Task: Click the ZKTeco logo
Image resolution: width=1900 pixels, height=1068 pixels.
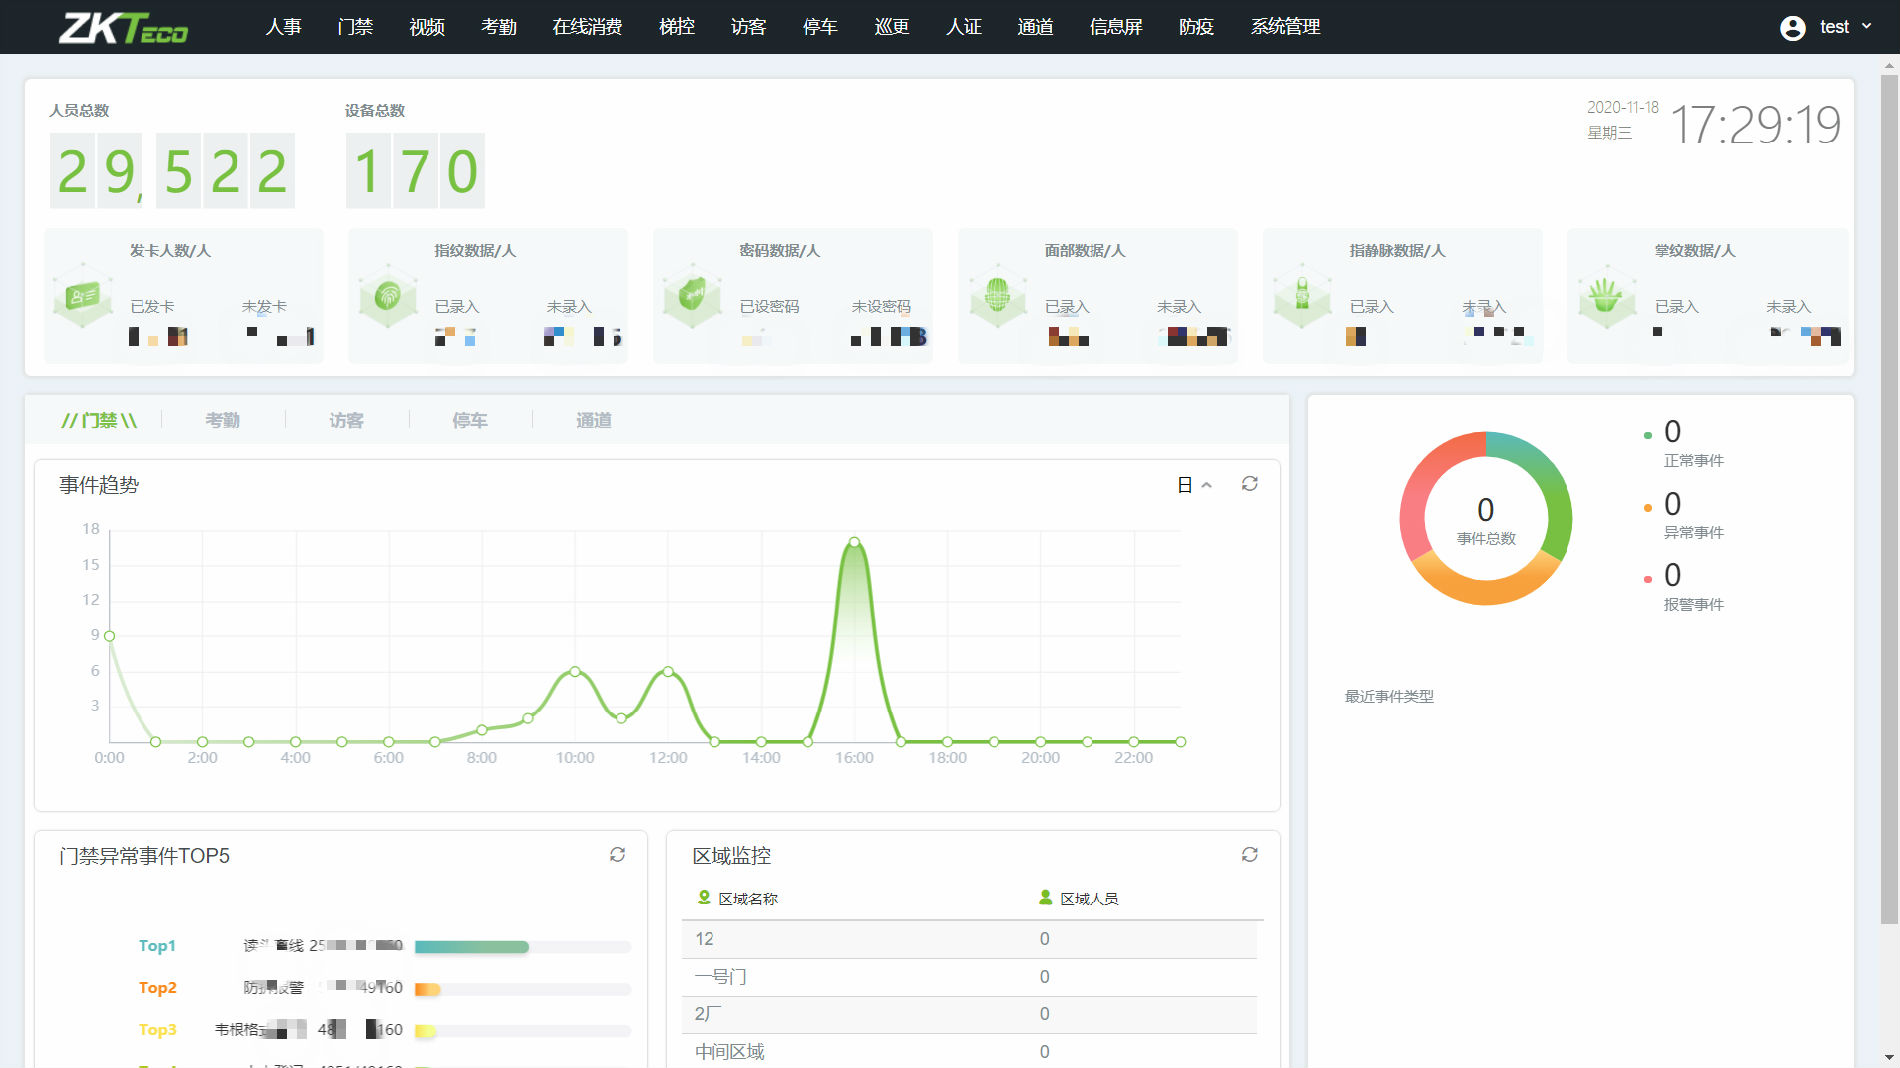Action: tap(124, 27)
